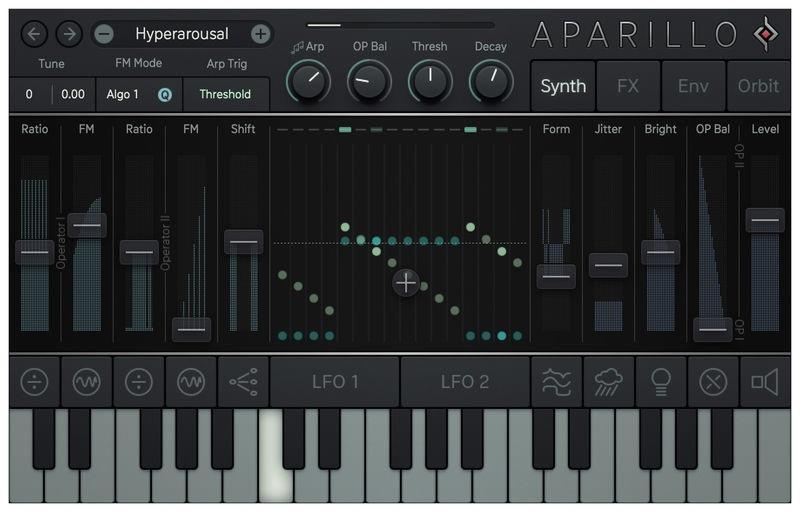800x512 pixels.
Task: Click the Jitter column label
Action: 608,129
